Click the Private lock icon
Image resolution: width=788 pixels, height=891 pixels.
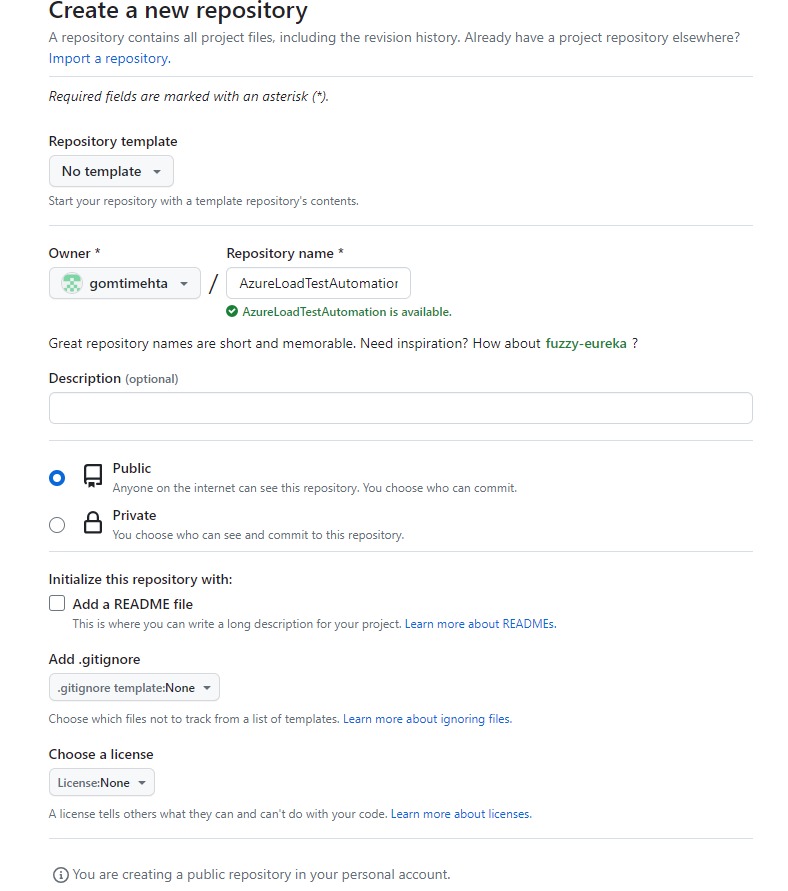[x=93, y=523]
